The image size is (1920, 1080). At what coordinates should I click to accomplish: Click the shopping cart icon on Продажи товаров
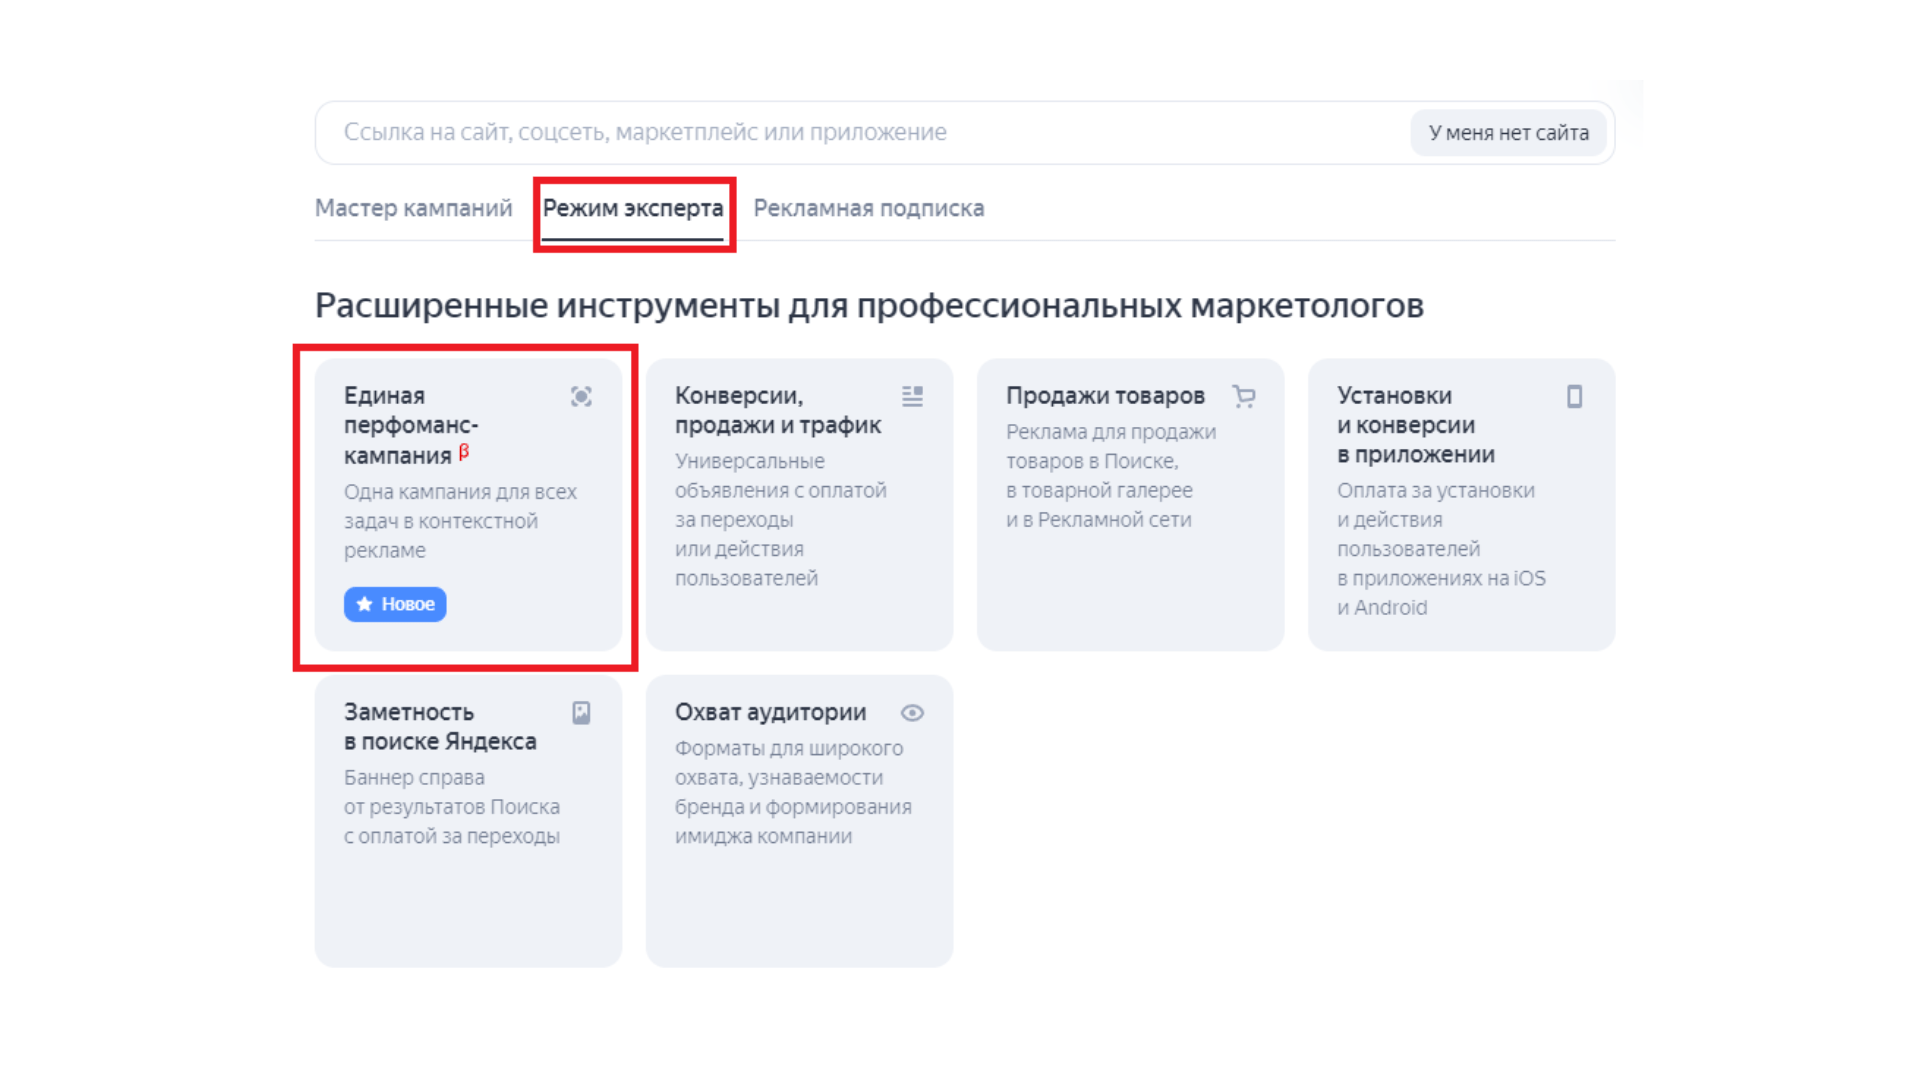click(x=1243, y=397)
